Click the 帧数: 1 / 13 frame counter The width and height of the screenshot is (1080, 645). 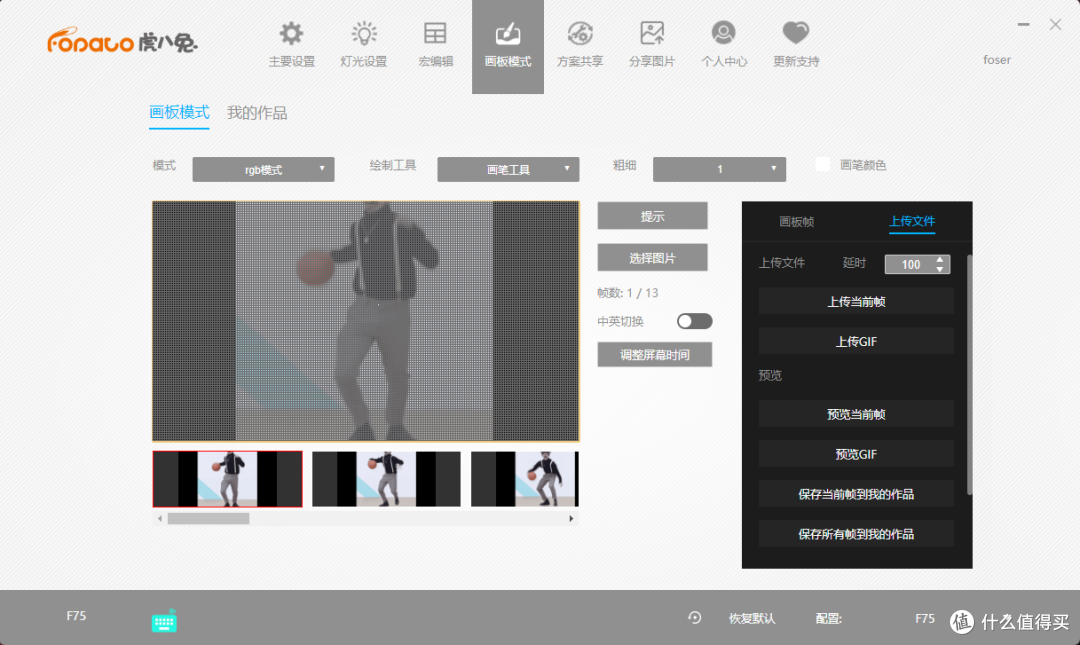(x=627, y=293)
